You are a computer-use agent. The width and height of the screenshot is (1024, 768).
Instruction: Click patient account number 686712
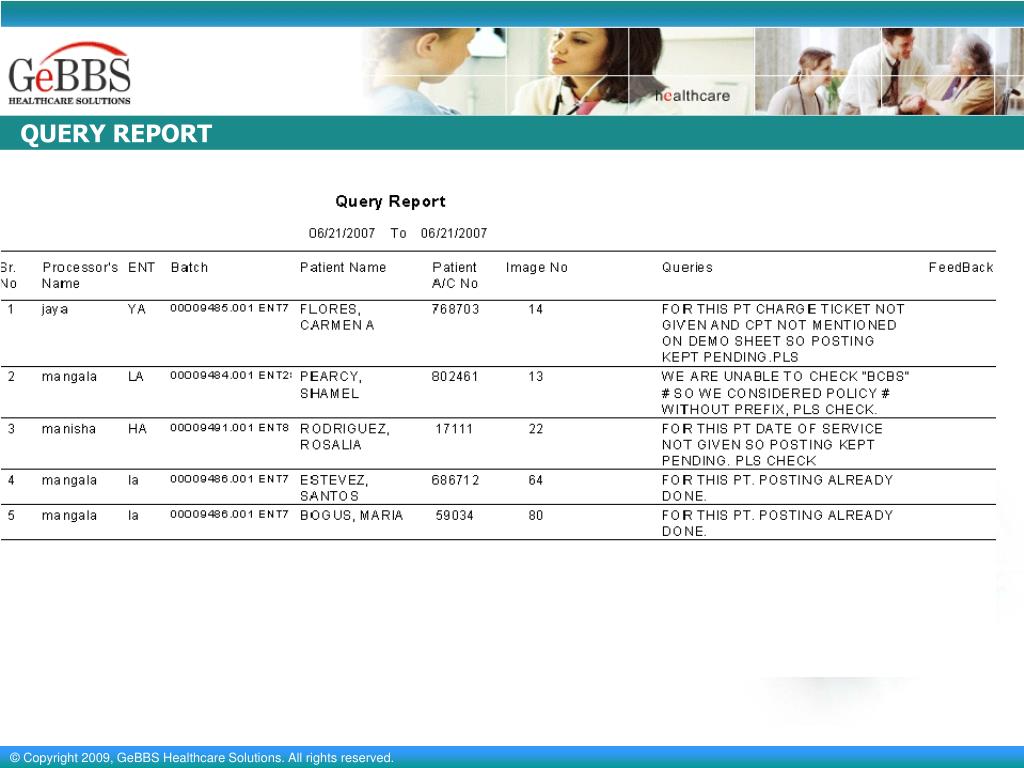point(455,480)
